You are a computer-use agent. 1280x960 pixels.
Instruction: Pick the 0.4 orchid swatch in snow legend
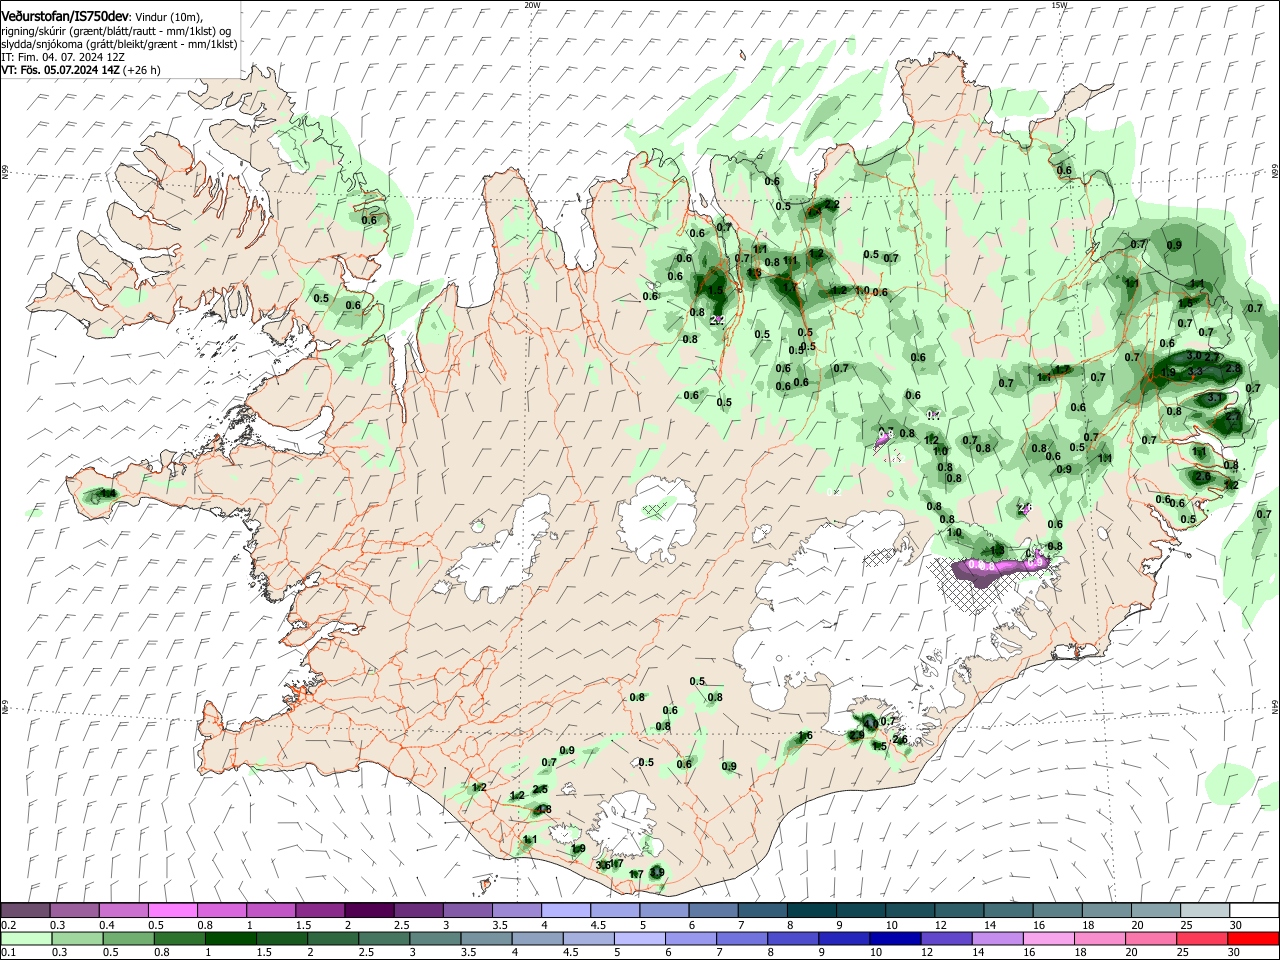pyautogui.click(x=124, y=910)
